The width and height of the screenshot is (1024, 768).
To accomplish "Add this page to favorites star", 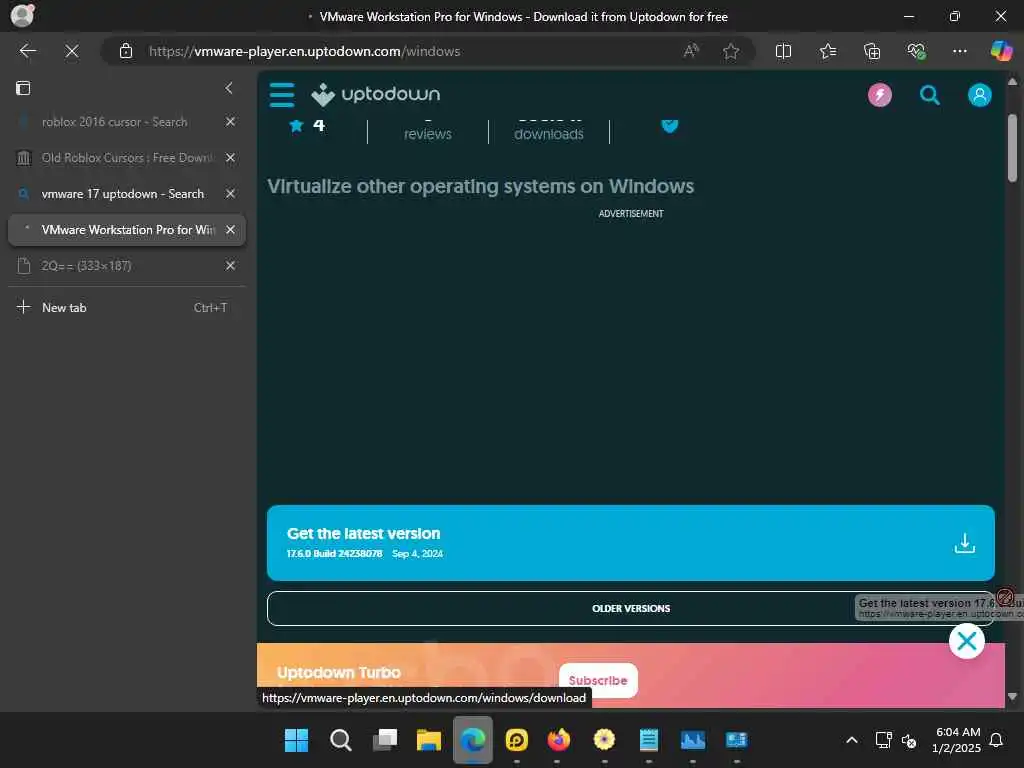I will pyautogui.click(x=731, y=51).
